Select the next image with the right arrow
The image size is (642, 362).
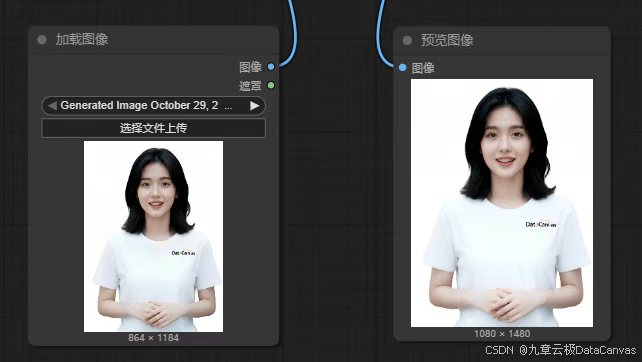coord(255,106)
